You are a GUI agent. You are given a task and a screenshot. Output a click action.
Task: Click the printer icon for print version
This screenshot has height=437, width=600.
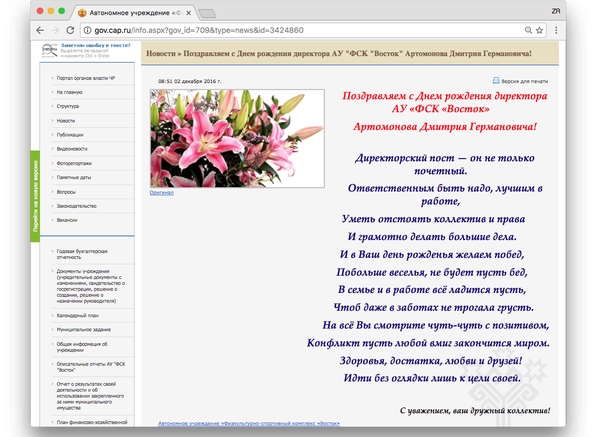tap(495, 80)
